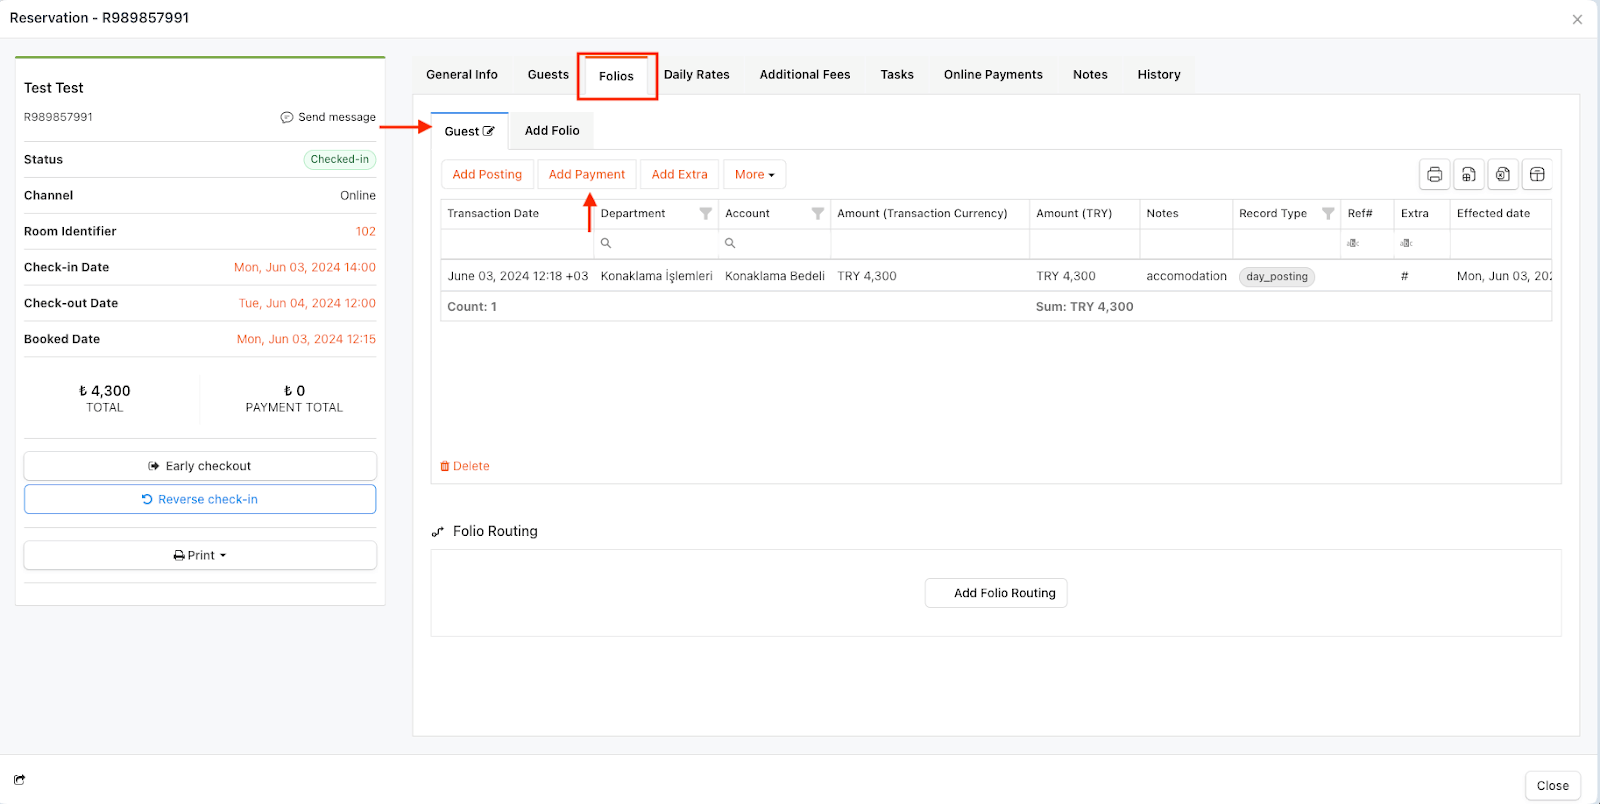The image size is (1600, 804).
Task: Click the Record Type filter funnel
Action: (x=1327, y=214)
